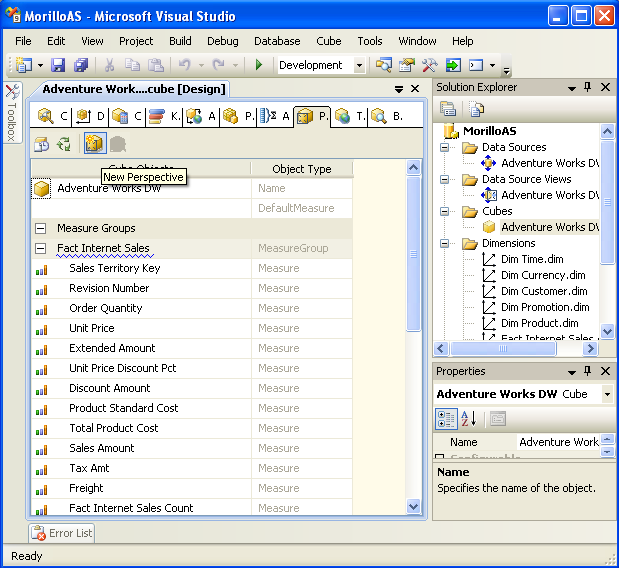
Task: Click the New Perspective cube icon
Action: coord(95,144)
